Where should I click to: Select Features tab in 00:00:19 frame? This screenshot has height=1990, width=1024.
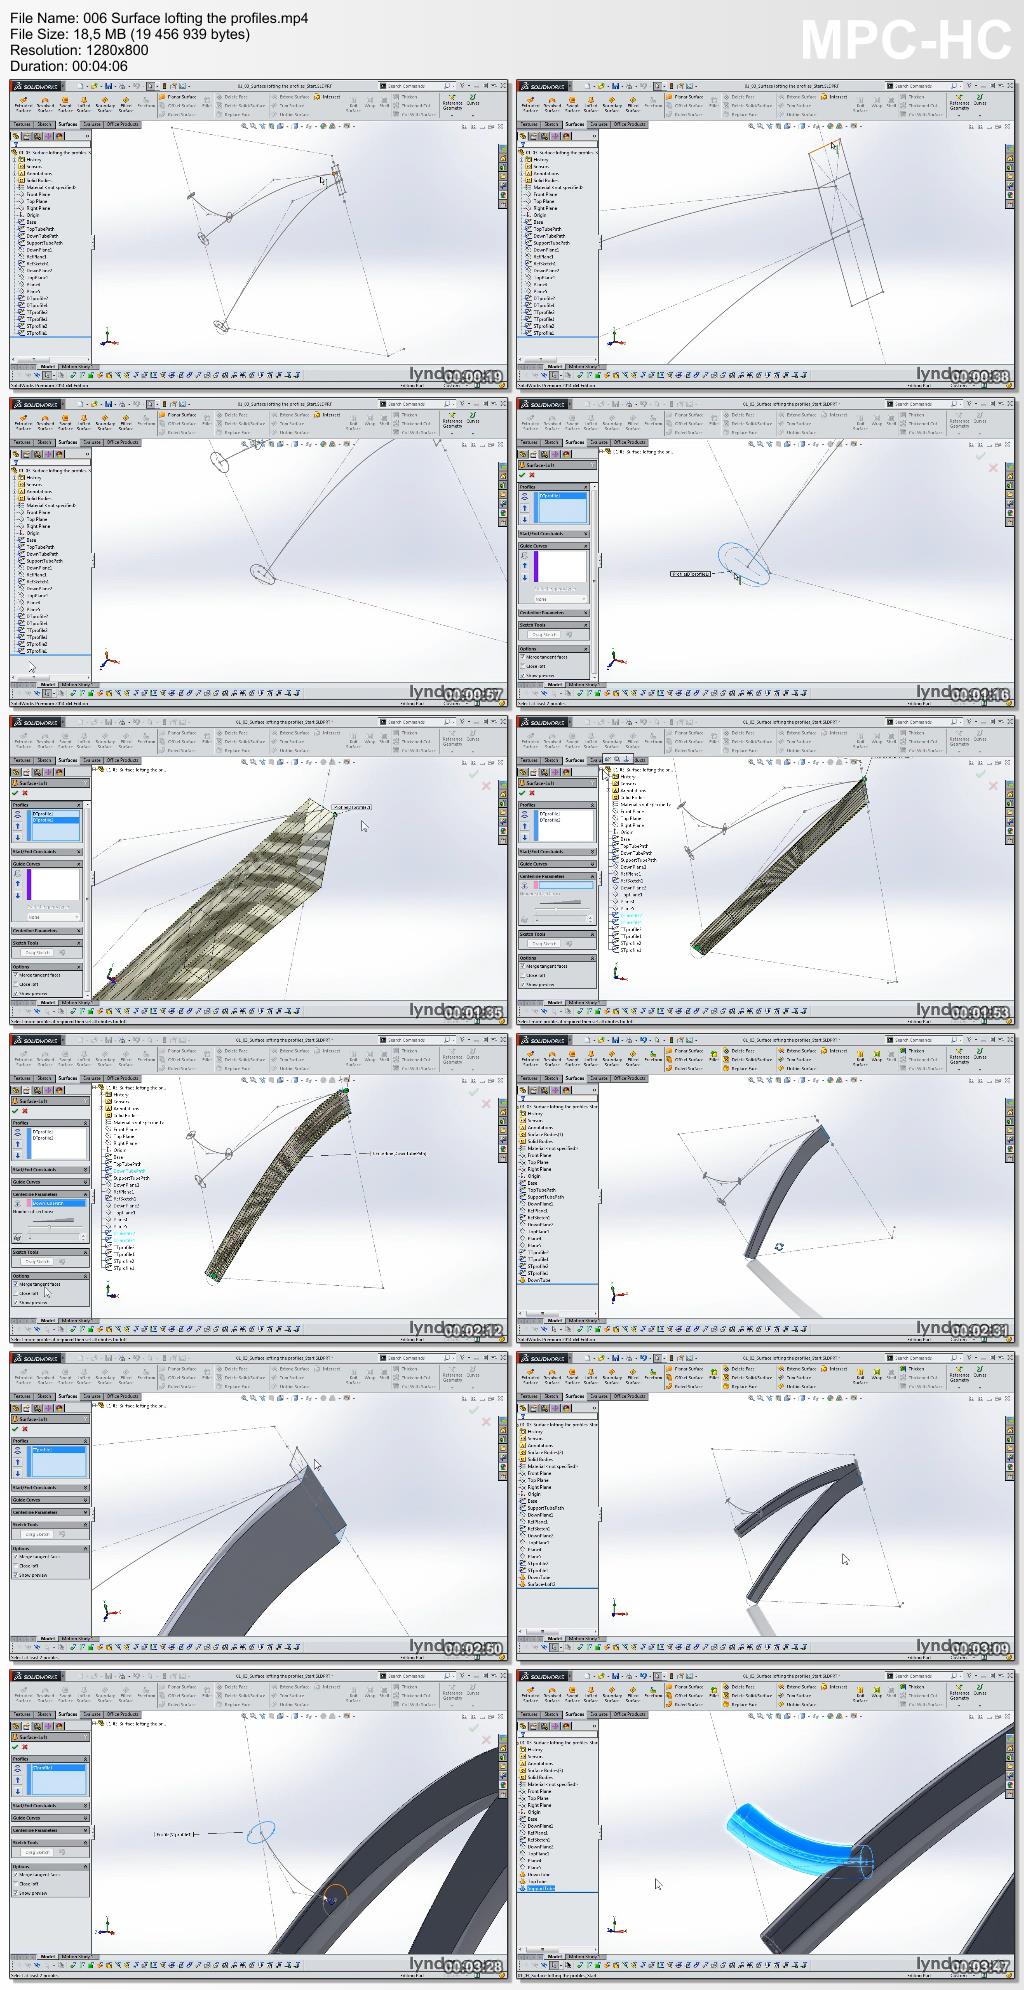tap(21, 124)
